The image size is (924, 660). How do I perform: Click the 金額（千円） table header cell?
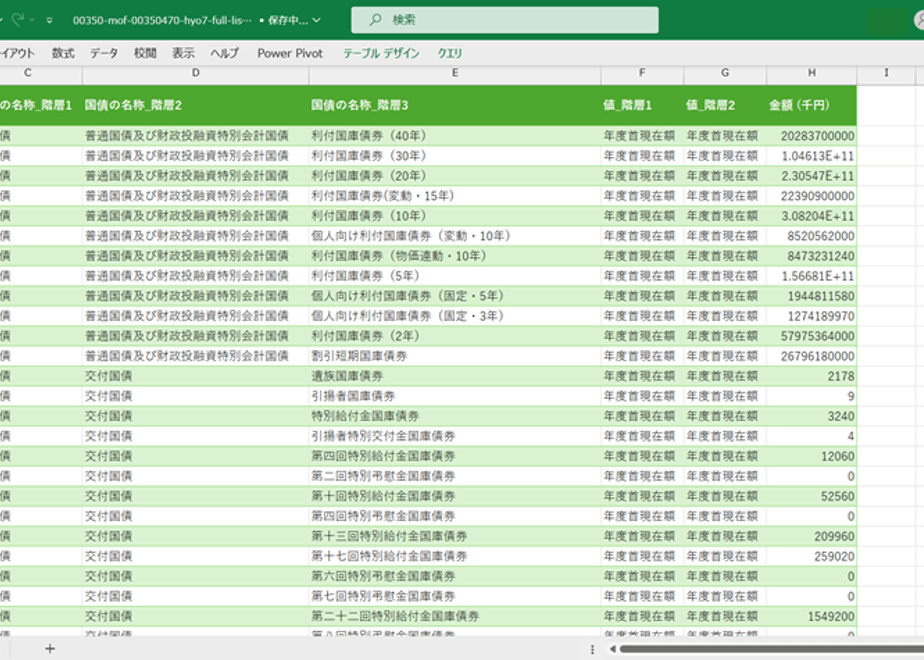(811, 105)
